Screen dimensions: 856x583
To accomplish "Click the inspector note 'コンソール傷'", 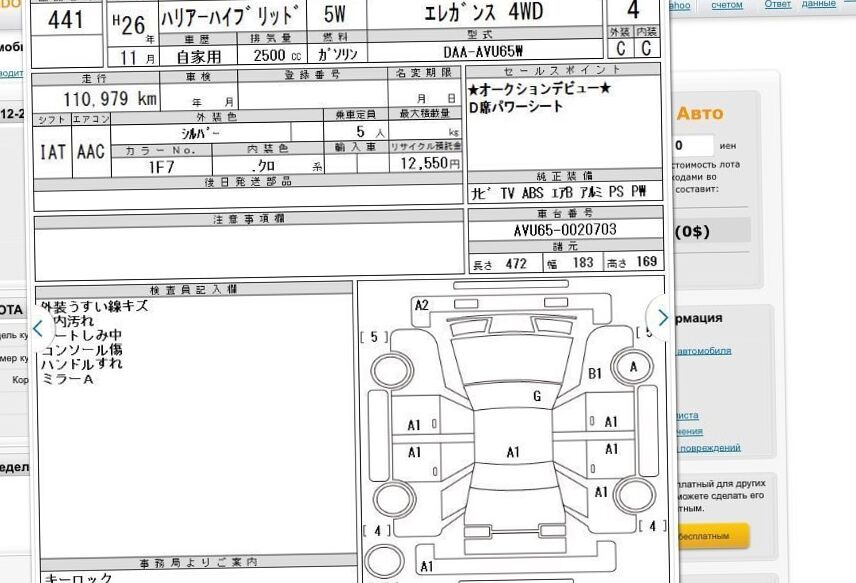I will [x=82, y=349].
